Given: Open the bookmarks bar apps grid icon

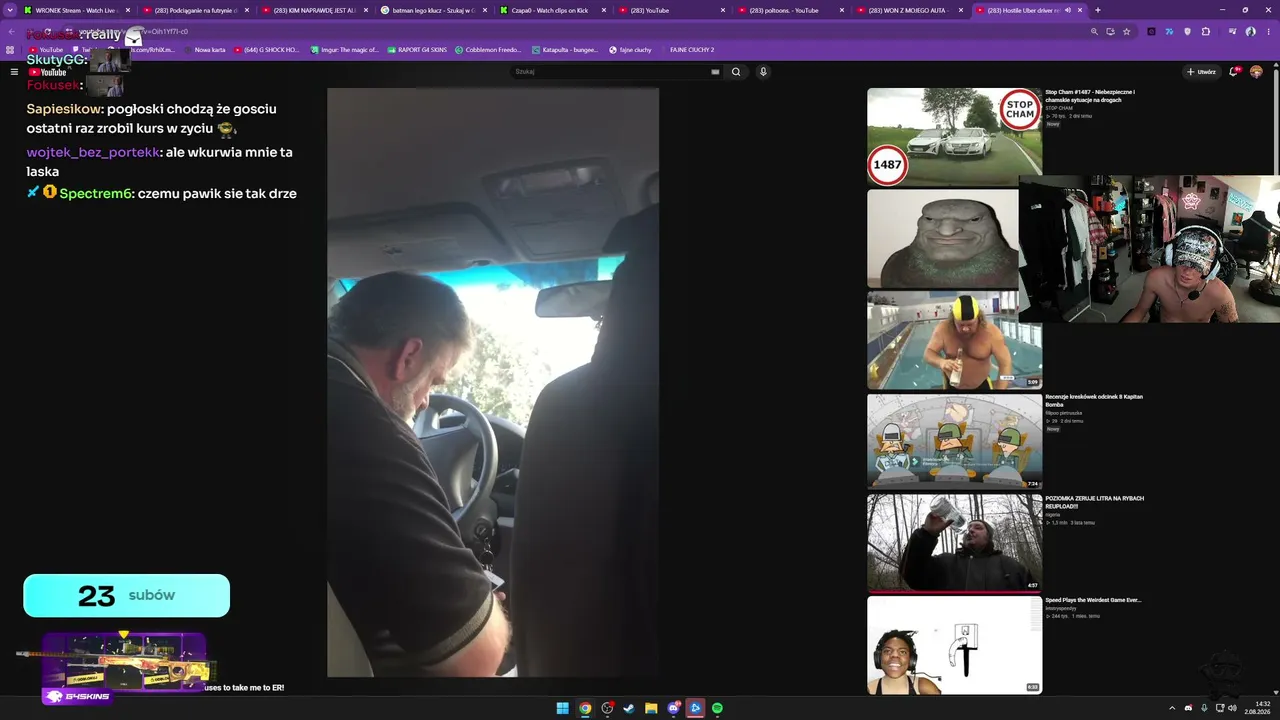Looking at the screenshot, I should 12,49.
